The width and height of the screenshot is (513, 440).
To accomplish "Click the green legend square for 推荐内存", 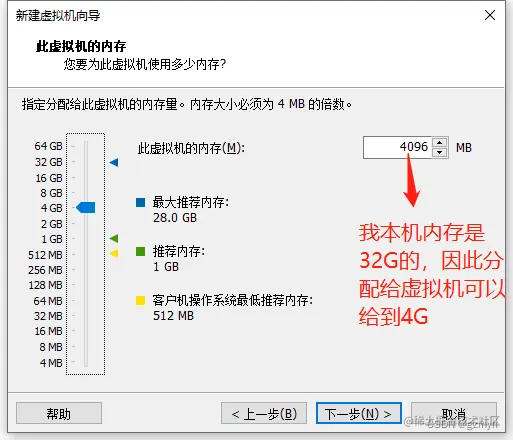I will click(140, 251).
